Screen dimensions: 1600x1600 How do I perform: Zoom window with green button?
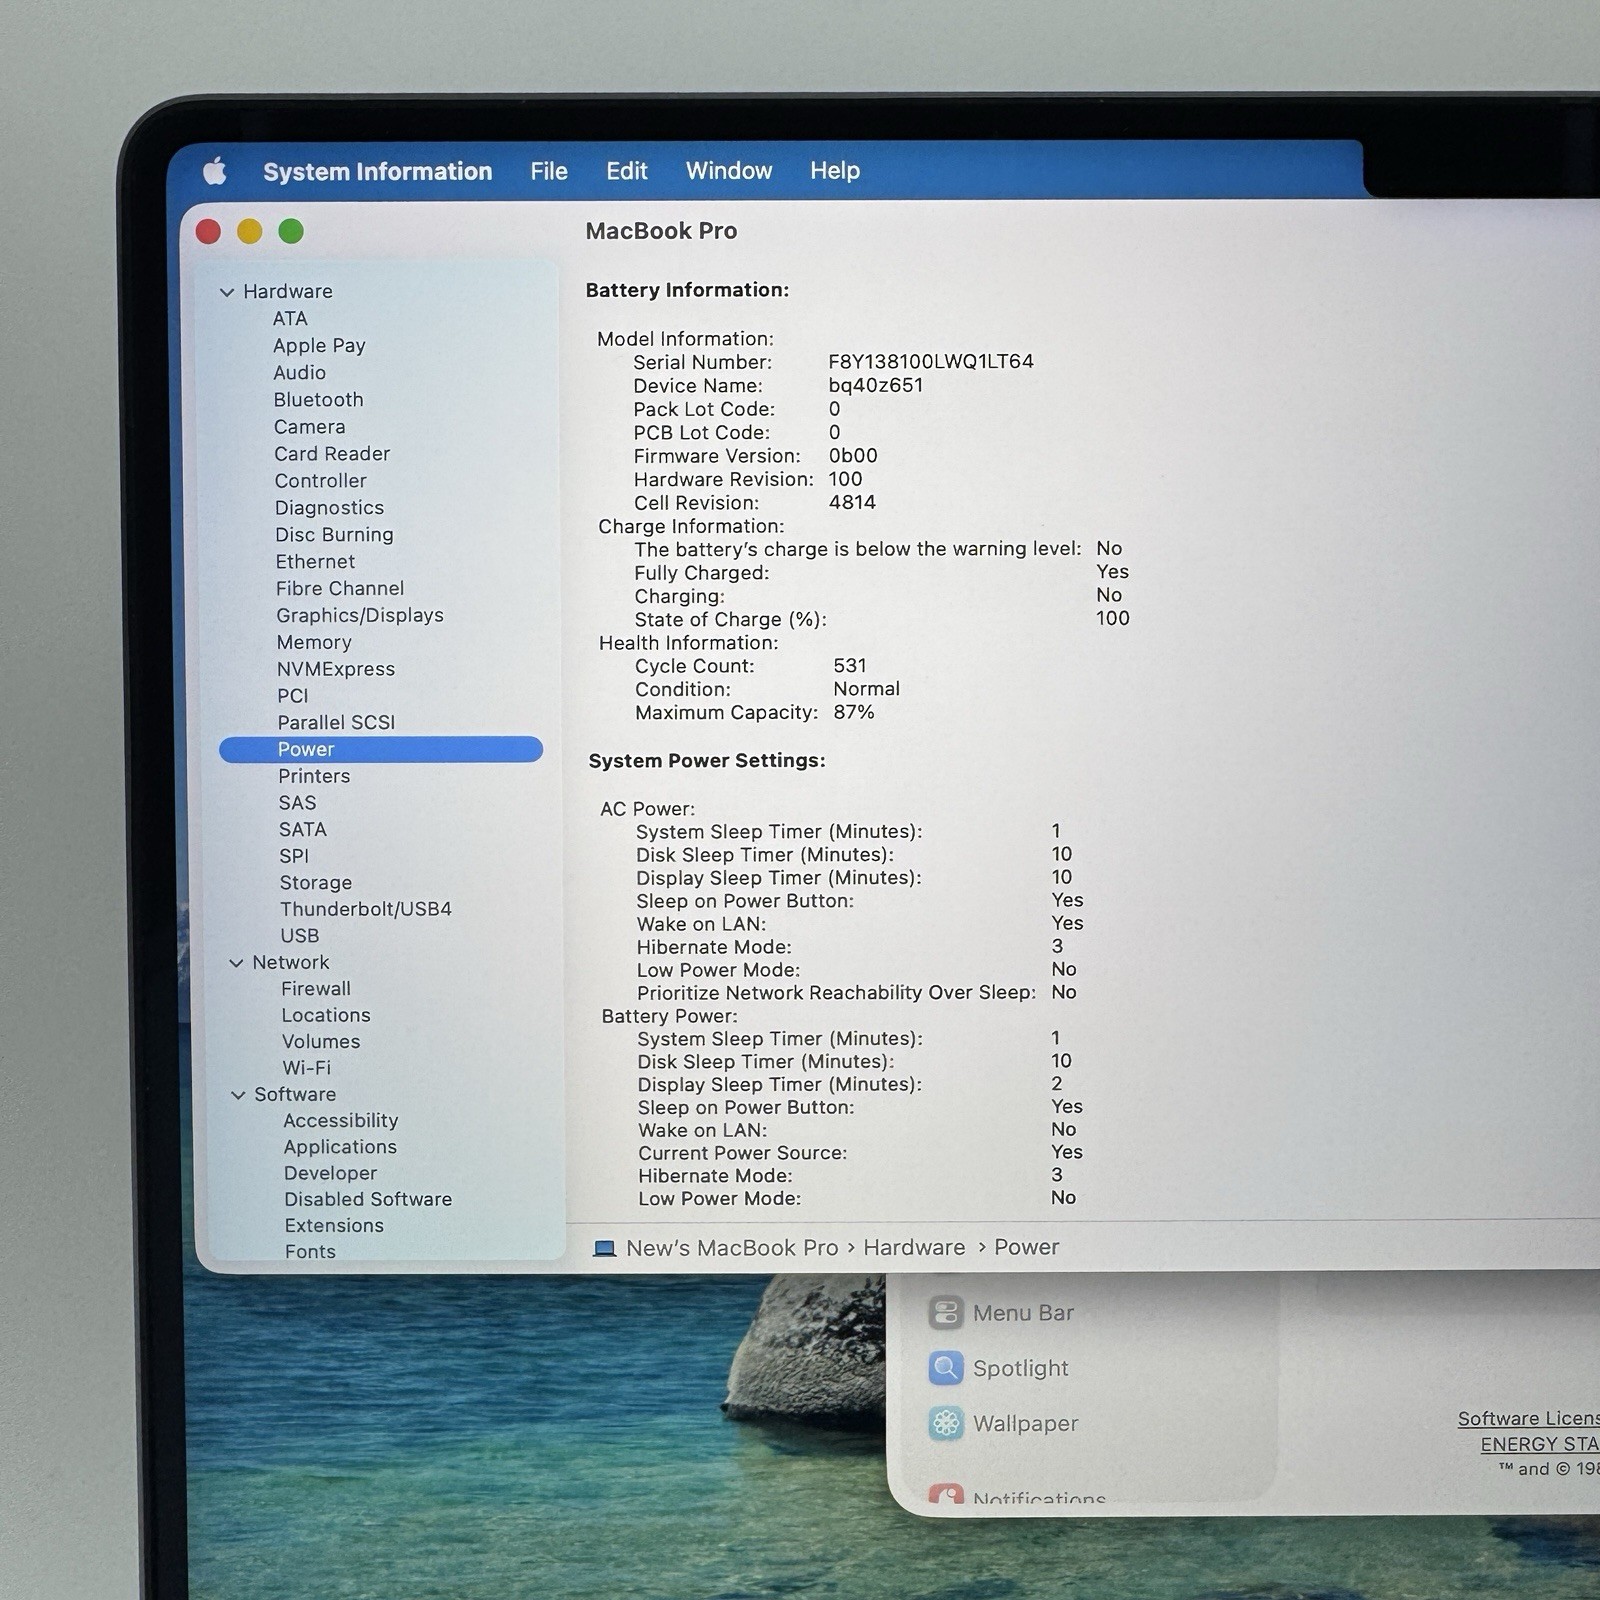click(x=291, y=232)
